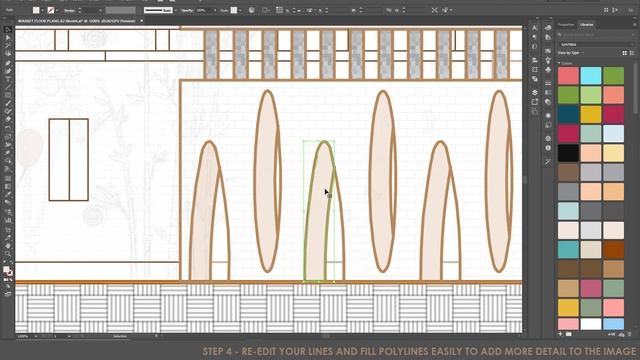Open the Symbols panel icon
640x360 pixels.
pos(548,70)
